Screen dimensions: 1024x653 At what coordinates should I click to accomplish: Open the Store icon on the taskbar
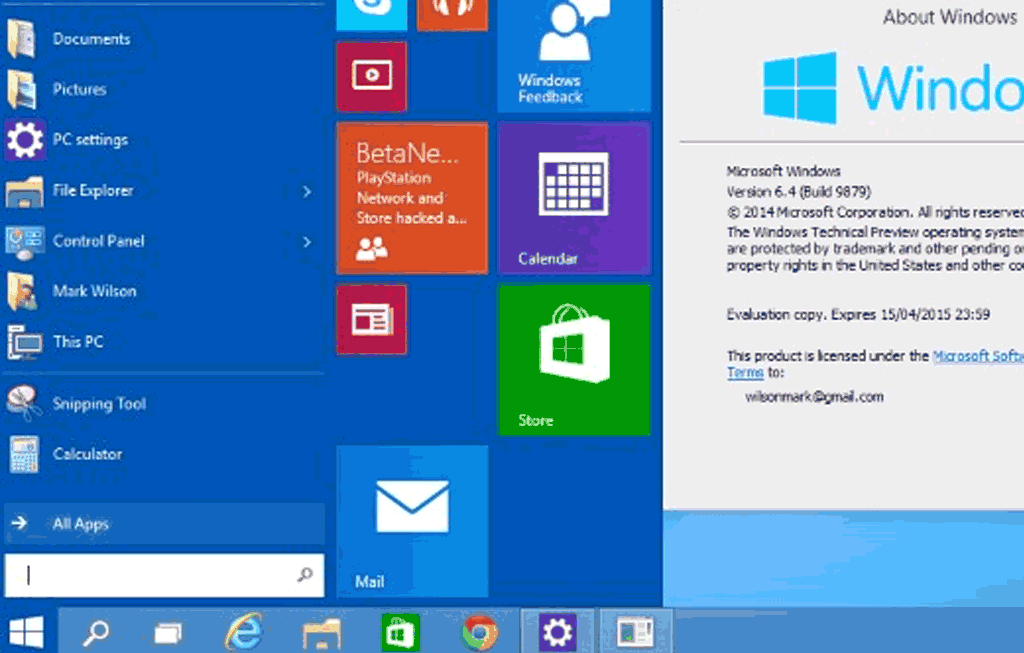pyautogui.click(x=400, y=631)
